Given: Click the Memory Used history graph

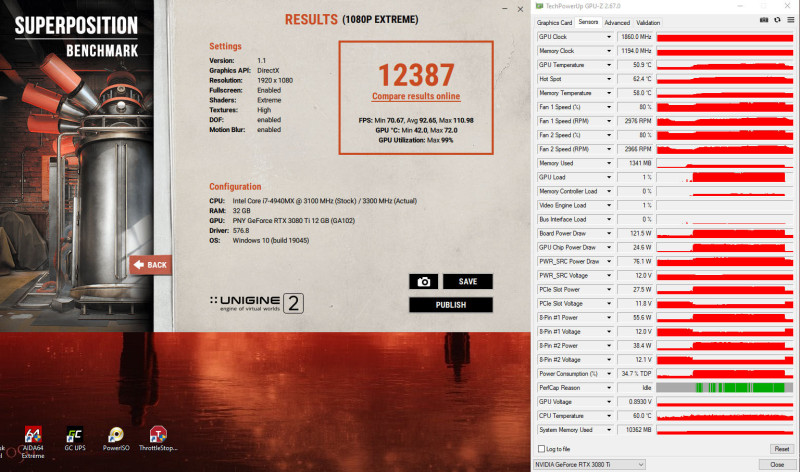Looking at the screenshot, I should (x=724, y=163).
